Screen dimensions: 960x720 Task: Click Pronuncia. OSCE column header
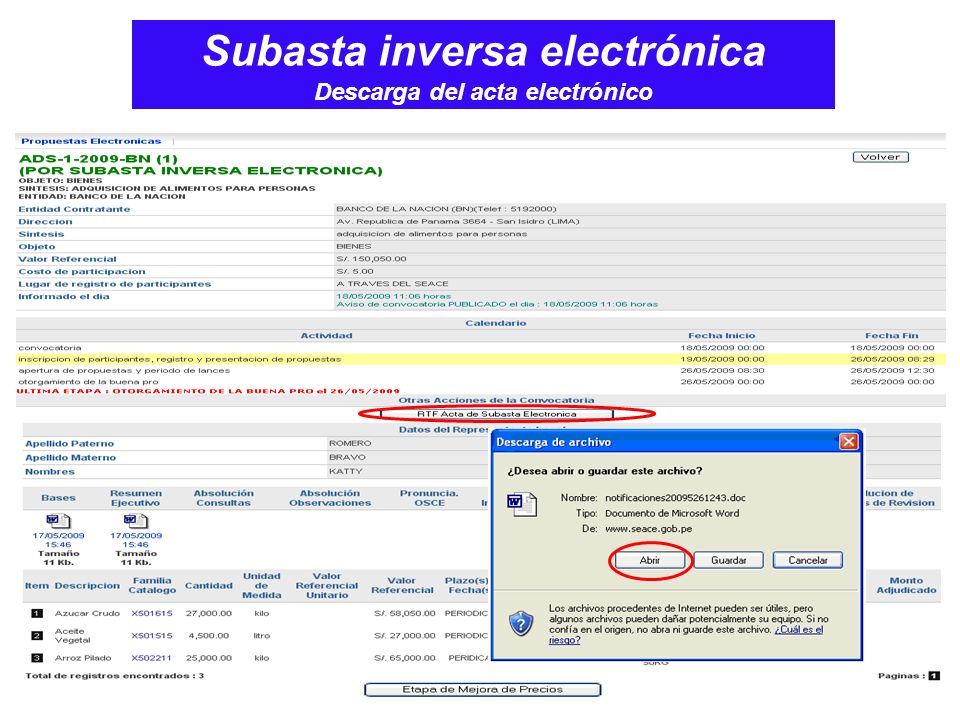pyautogui.click(x=429, y=498)
